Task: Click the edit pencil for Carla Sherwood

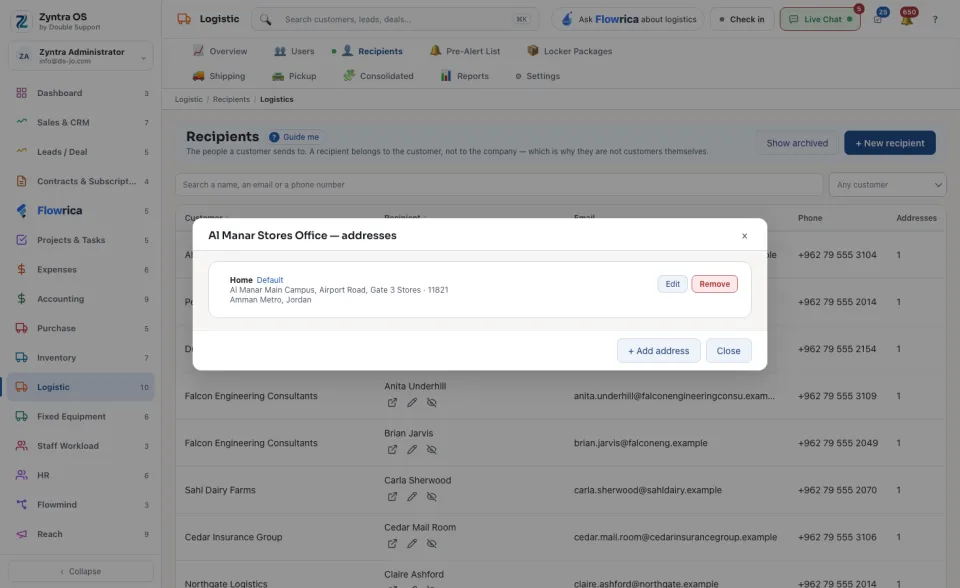Action: coord(412,497)
